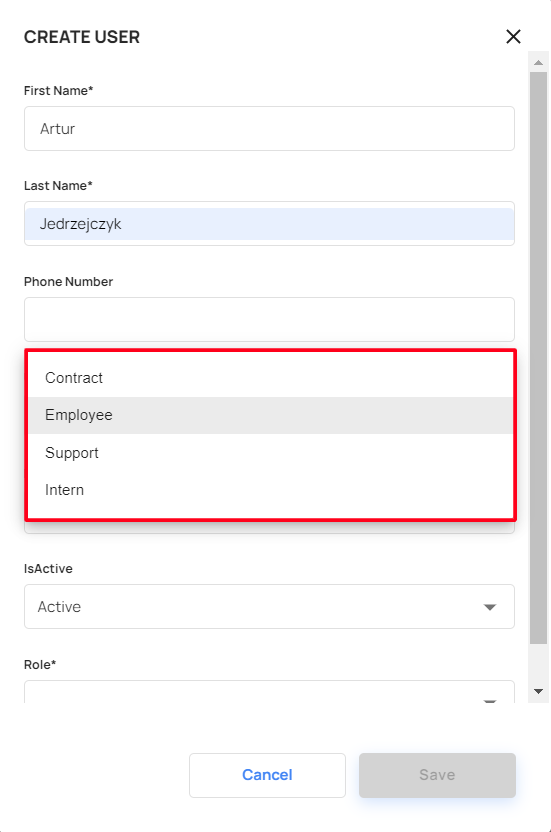Image resolution: width=551 pixels, height=832 pixels.
Task: Click the First Name input field
Action: click(x=269, y=128)
